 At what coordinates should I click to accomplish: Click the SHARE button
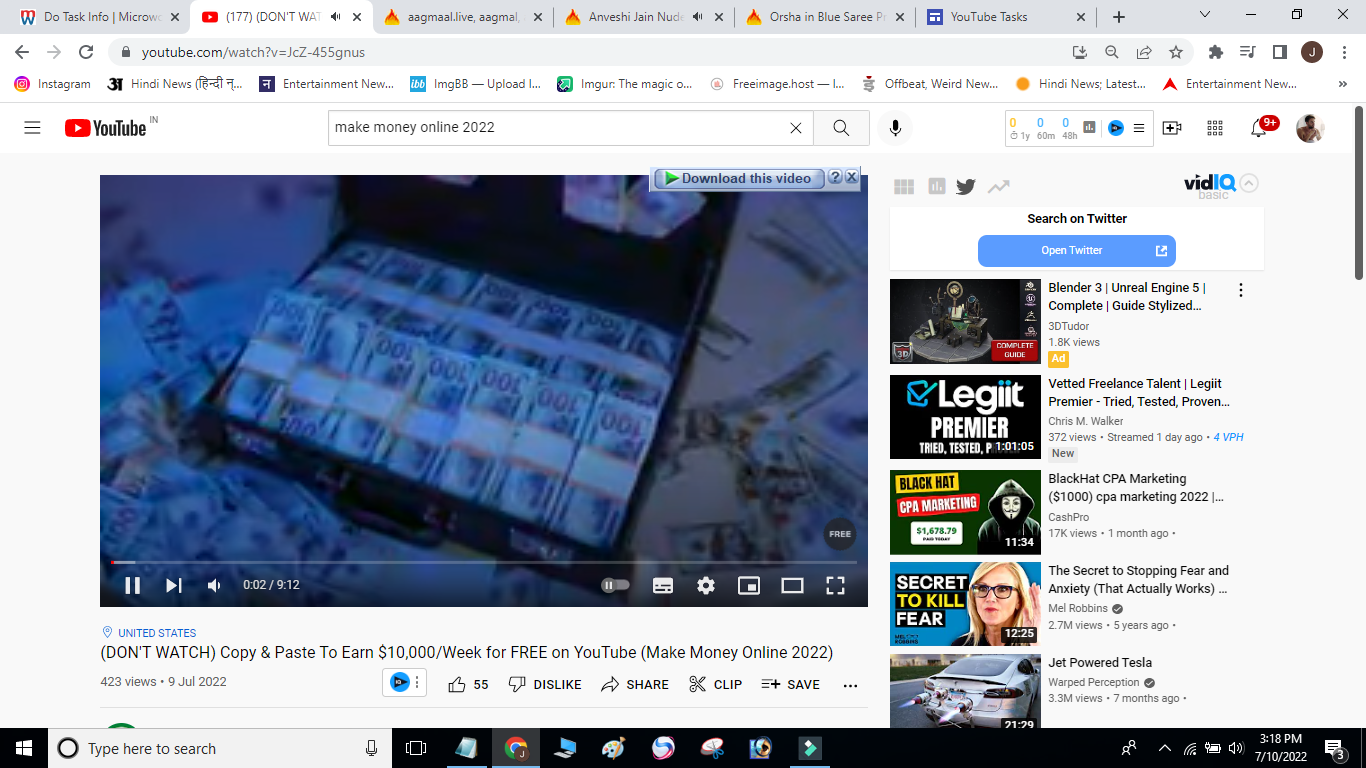point(635,684)
